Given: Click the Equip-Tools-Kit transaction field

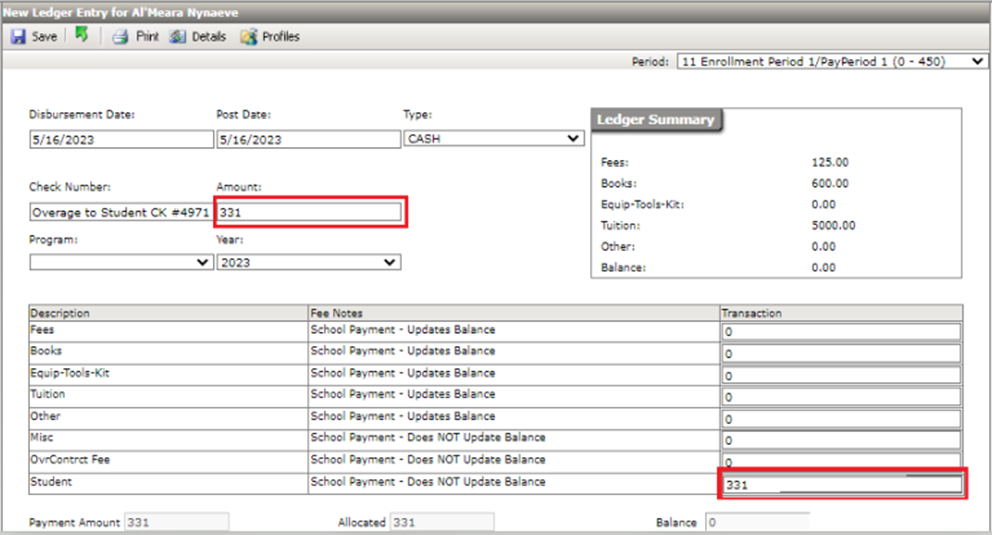Looking at the screenshot, I should [x=841, y=376].
